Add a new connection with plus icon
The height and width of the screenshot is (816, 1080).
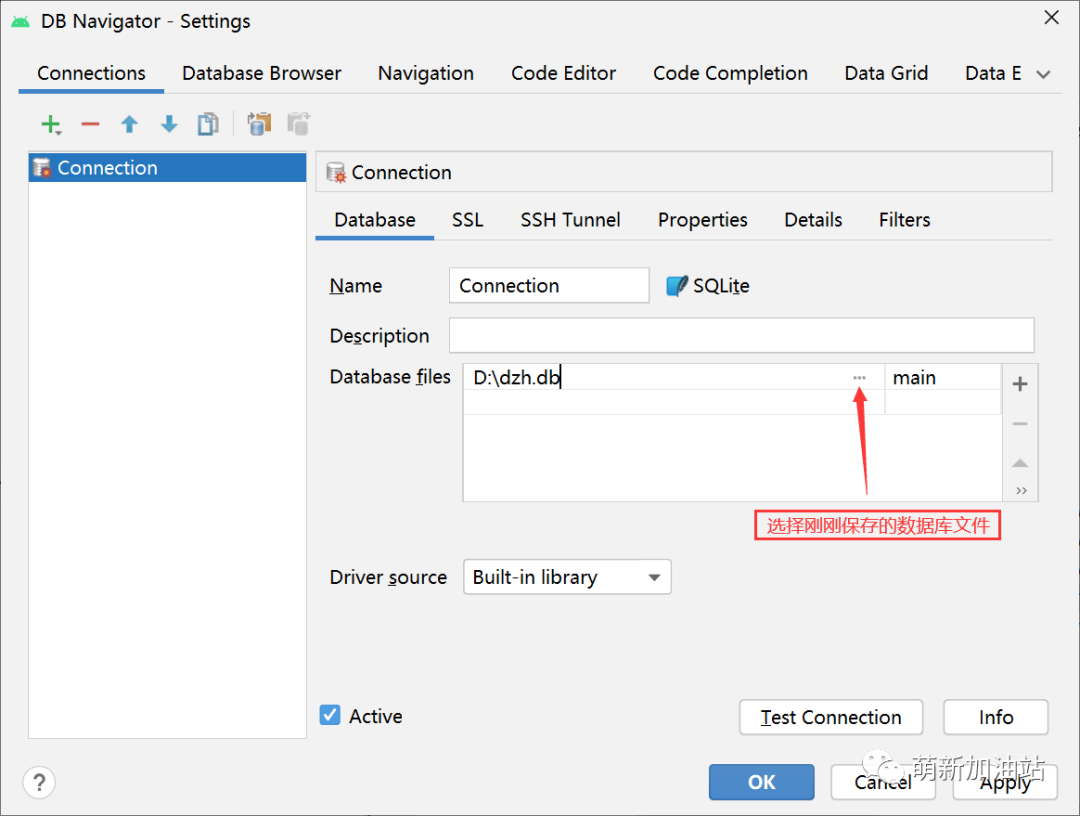(51, 125)
